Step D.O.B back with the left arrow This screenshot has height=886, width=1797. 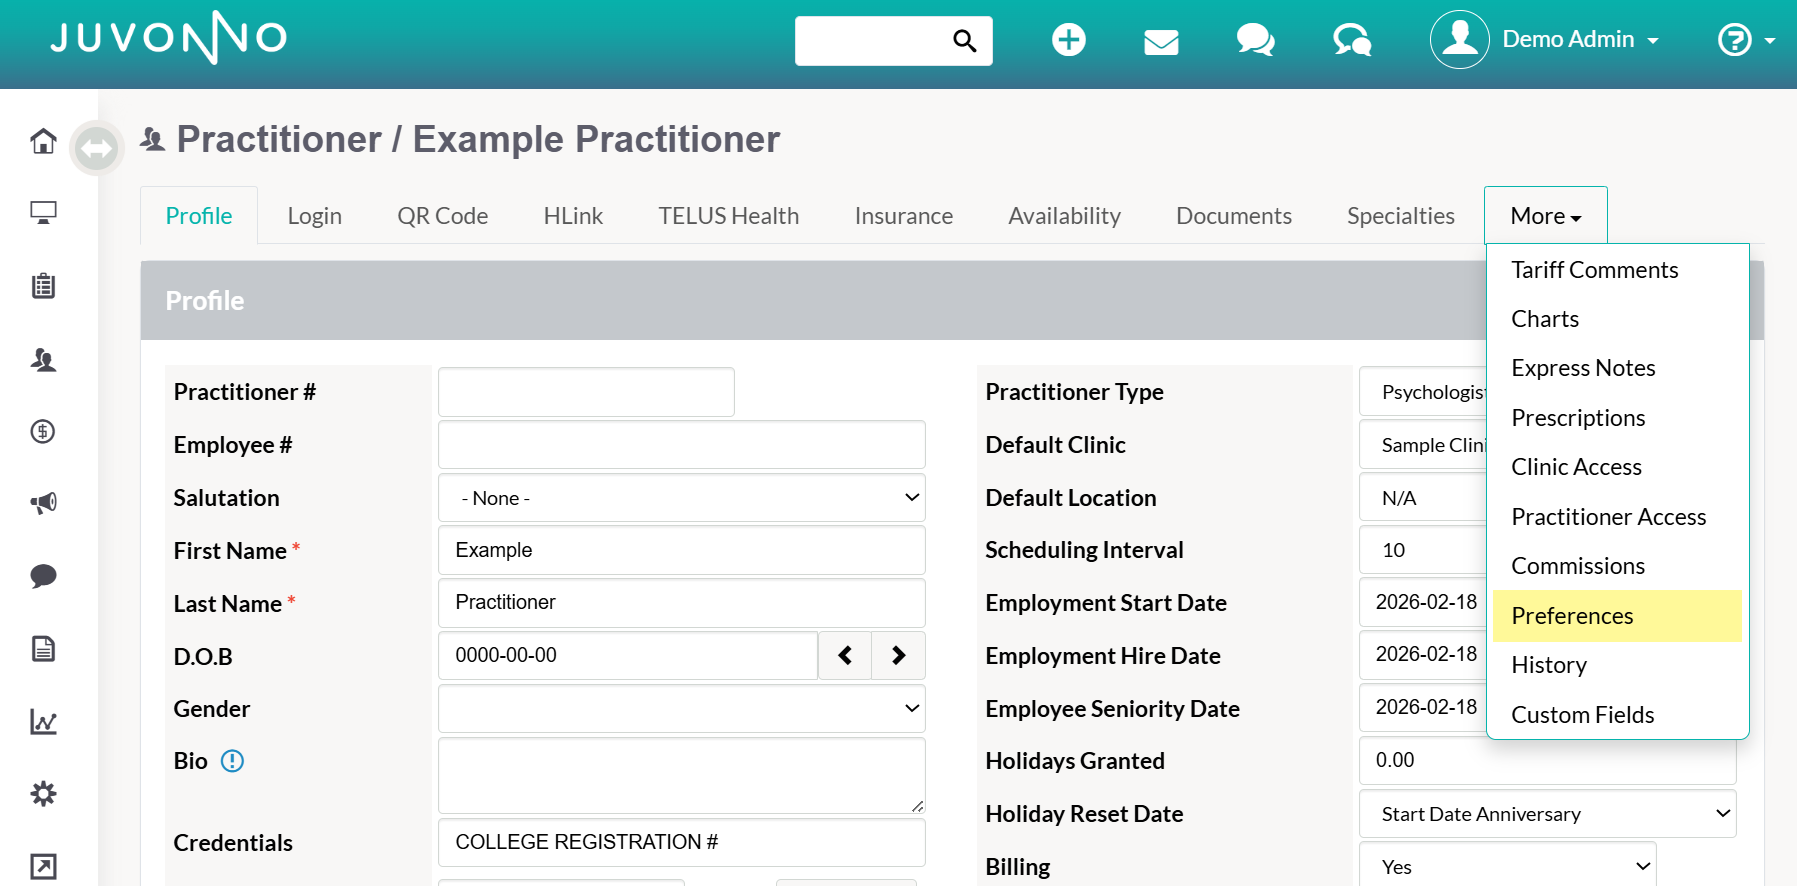click(x=845, y=656)
